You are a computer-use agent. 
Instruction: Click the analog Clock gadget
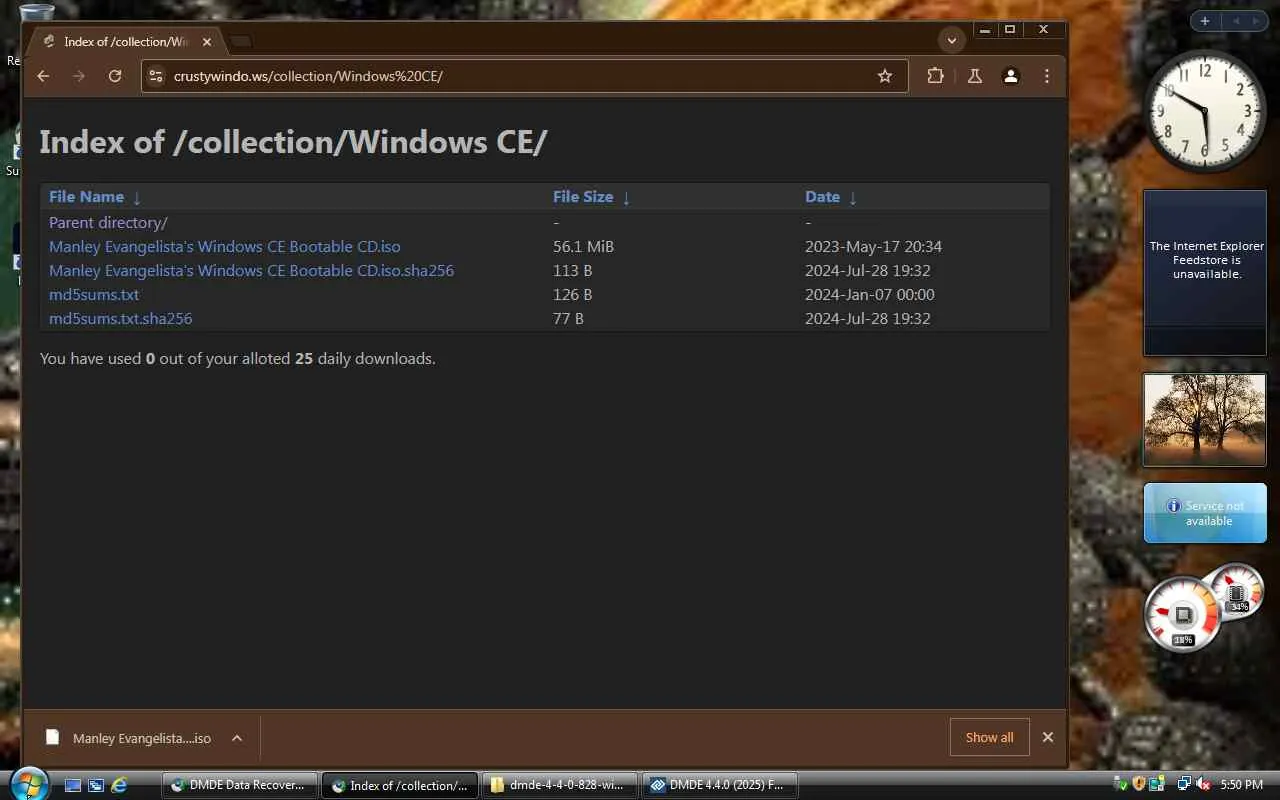[1205, 111]
